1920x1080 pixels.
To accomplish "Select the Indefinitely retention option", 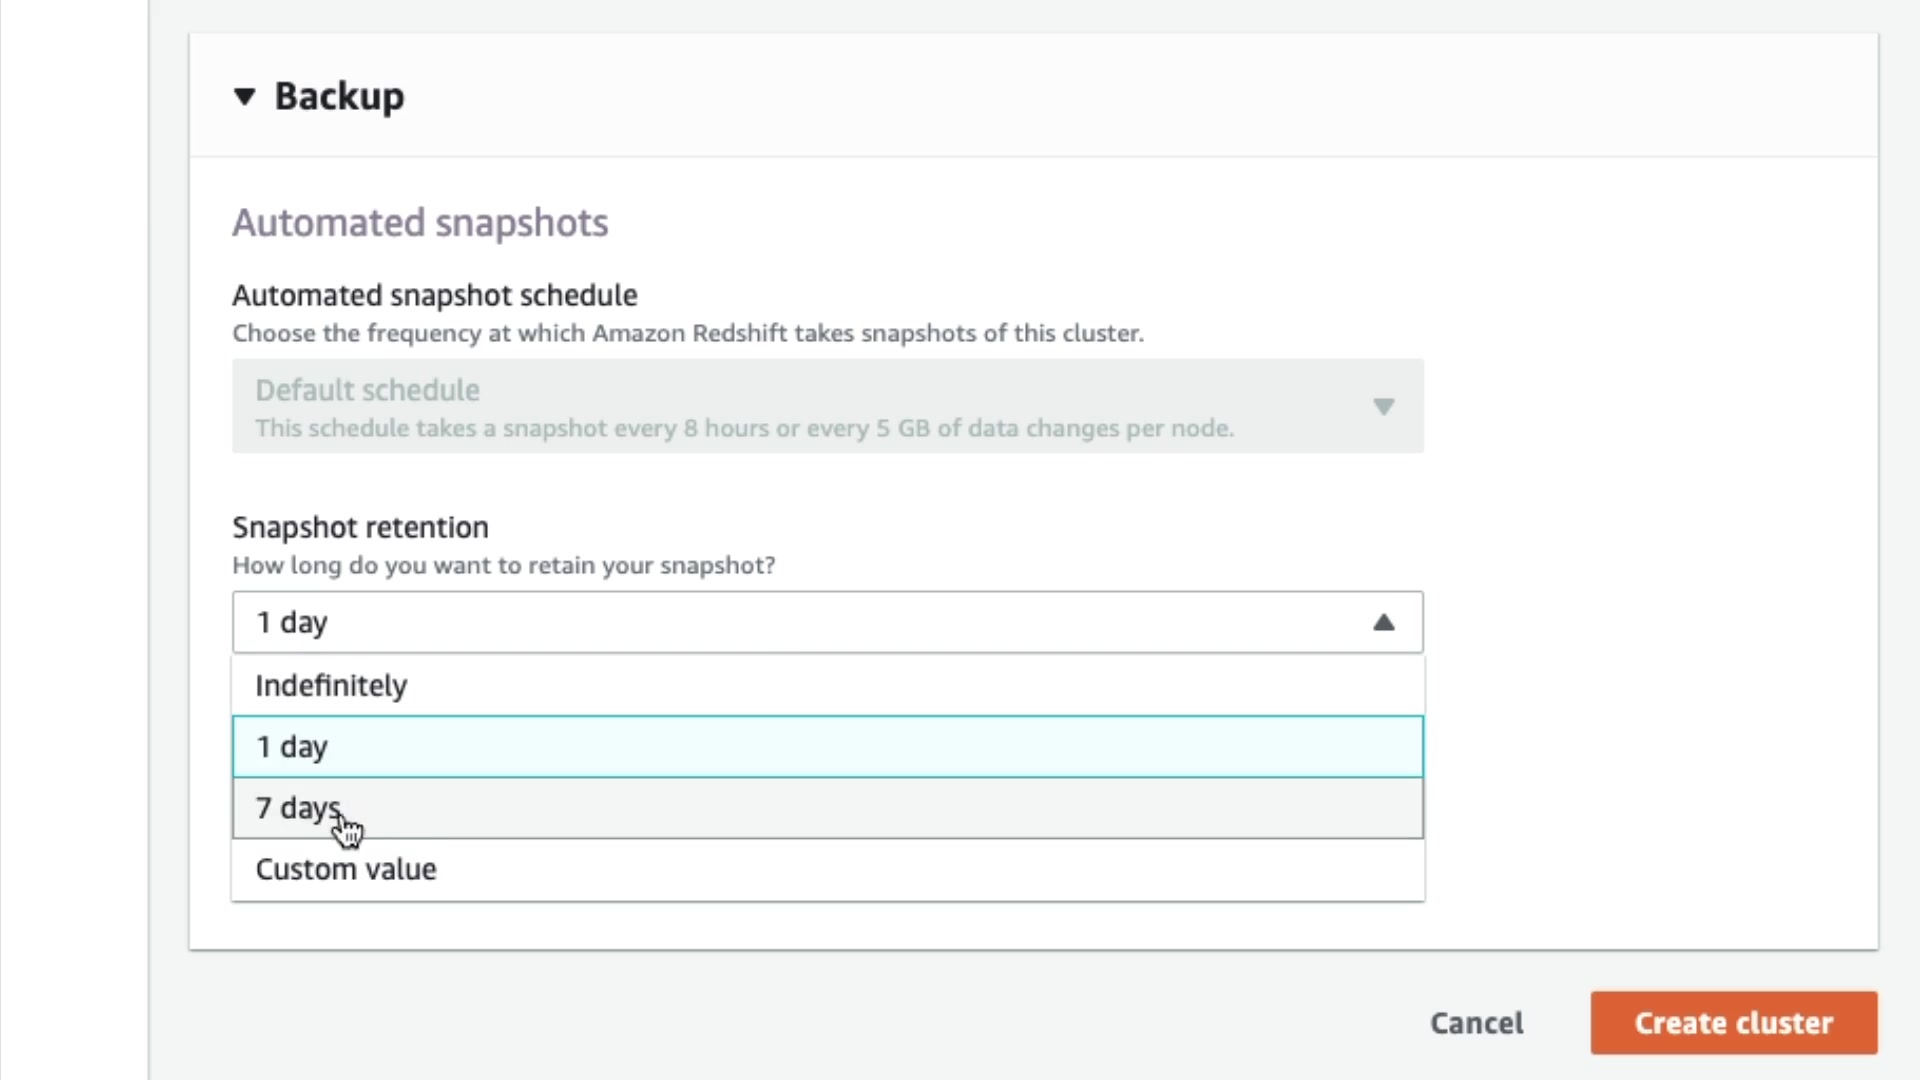I will coord(331,686).
